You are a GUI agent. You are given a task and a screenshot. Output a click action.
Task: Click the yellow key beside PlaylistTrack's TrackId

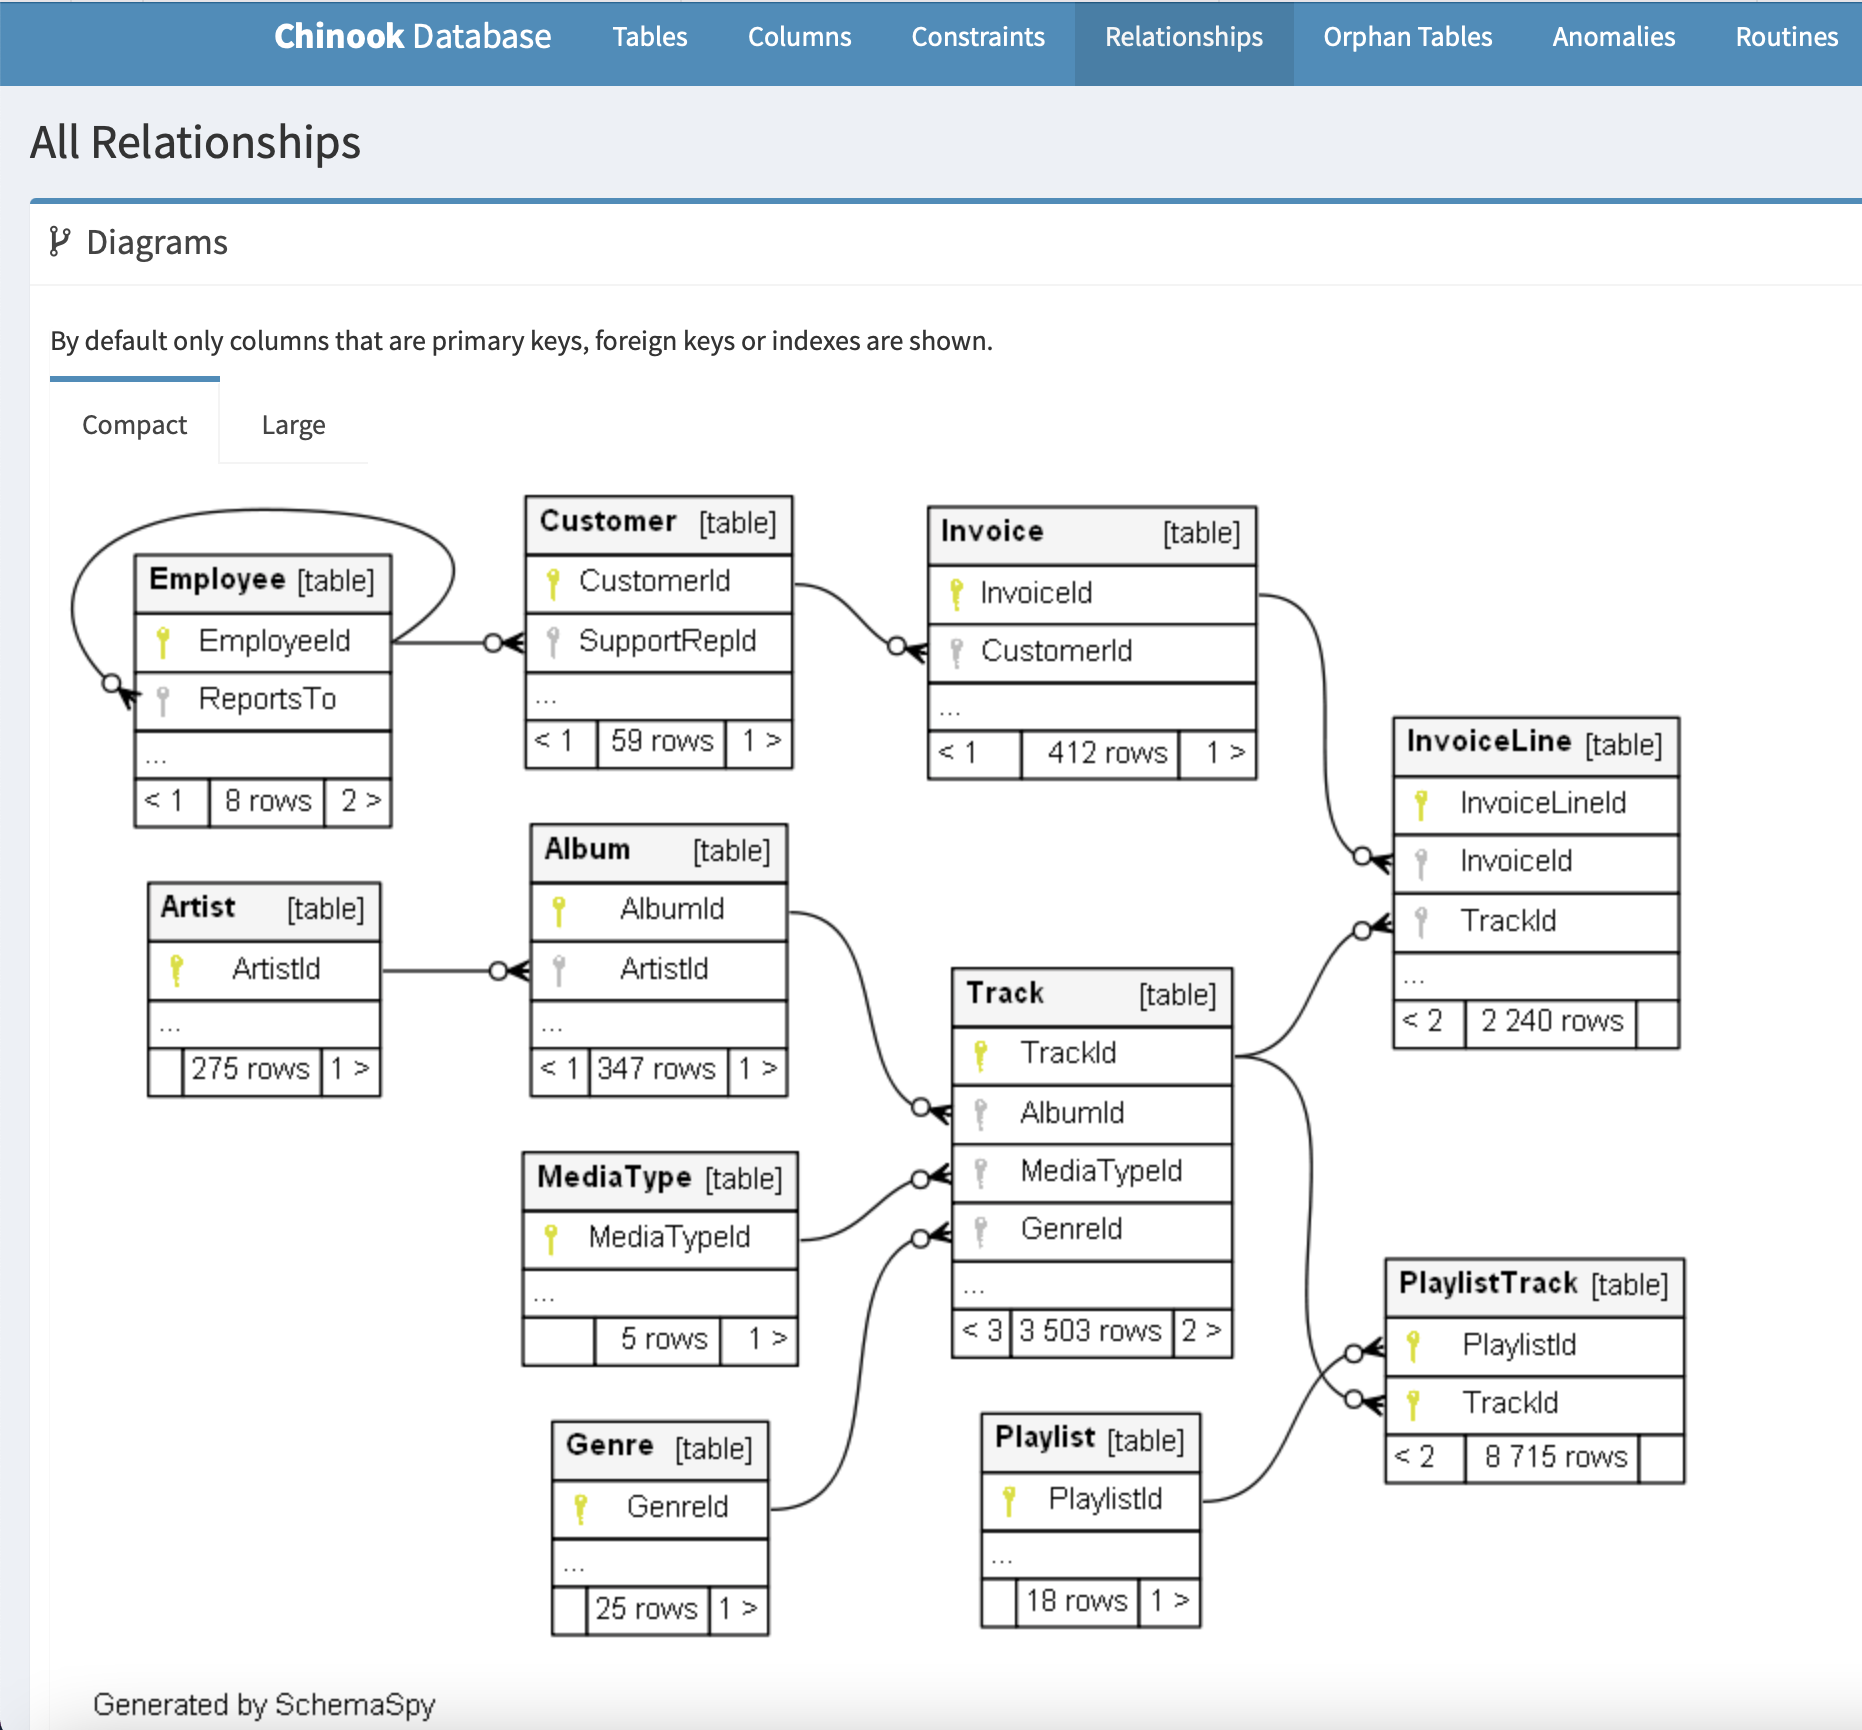1413,1404
